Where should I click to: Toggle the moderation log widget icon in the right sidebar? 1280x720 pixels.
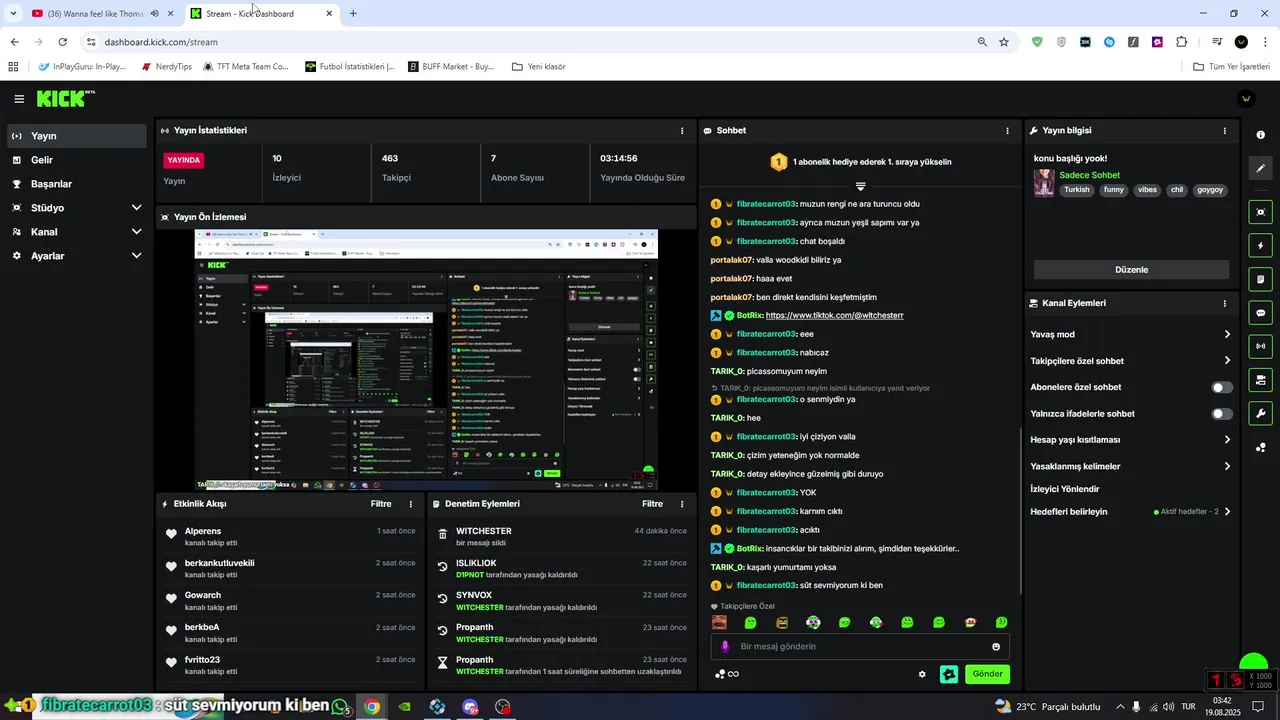point(1260,279)
